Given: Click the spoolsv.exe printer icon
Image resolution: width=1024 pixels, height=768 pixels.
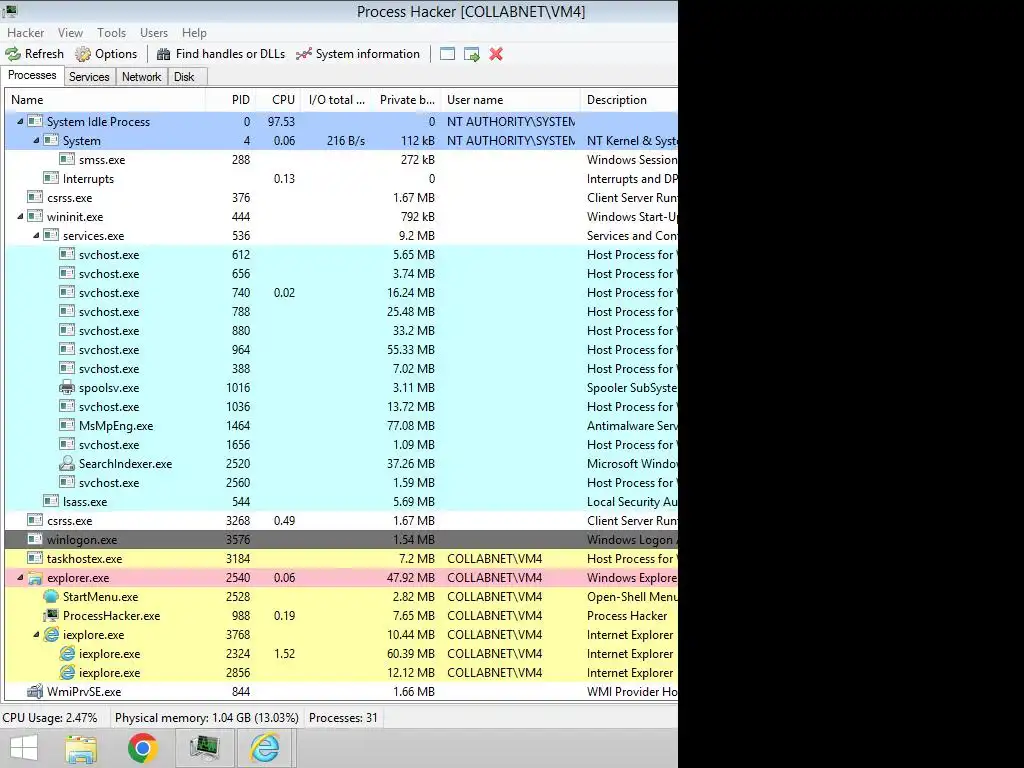Looking at the screenshot, I should (x=67, y=387).
